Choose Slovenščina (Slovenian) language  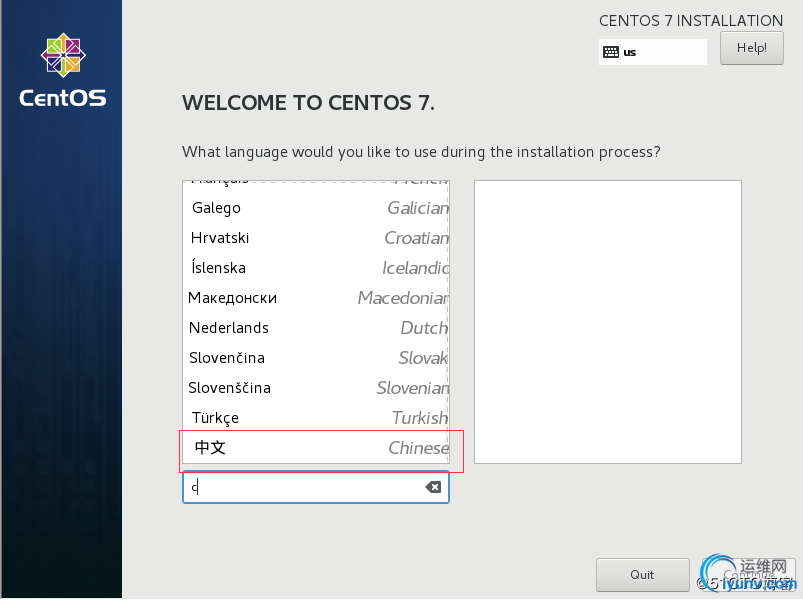tap(316, 388)
